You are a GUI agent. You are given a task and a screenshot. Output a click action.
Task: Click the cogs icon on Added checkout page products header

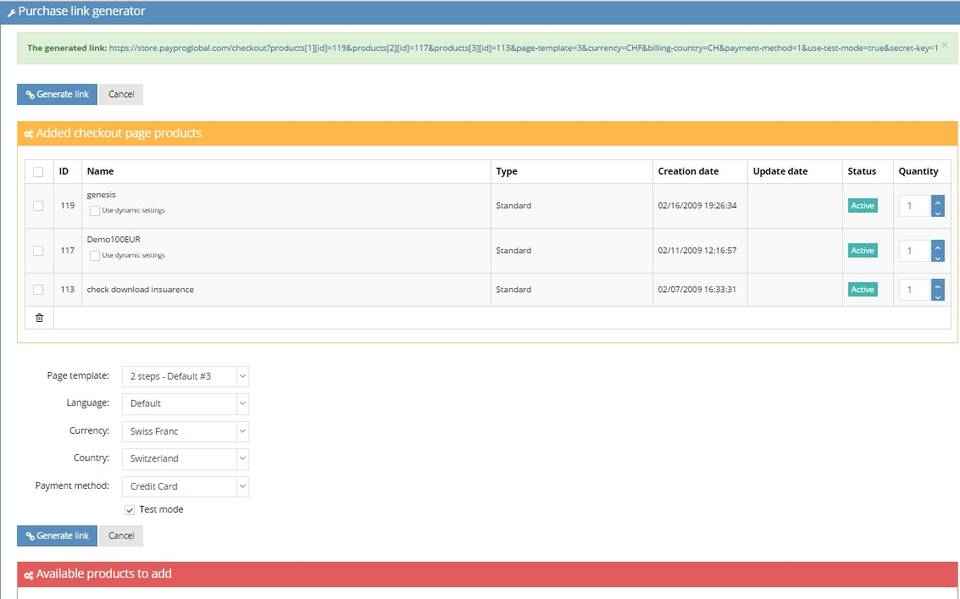(x=27, y=133)
